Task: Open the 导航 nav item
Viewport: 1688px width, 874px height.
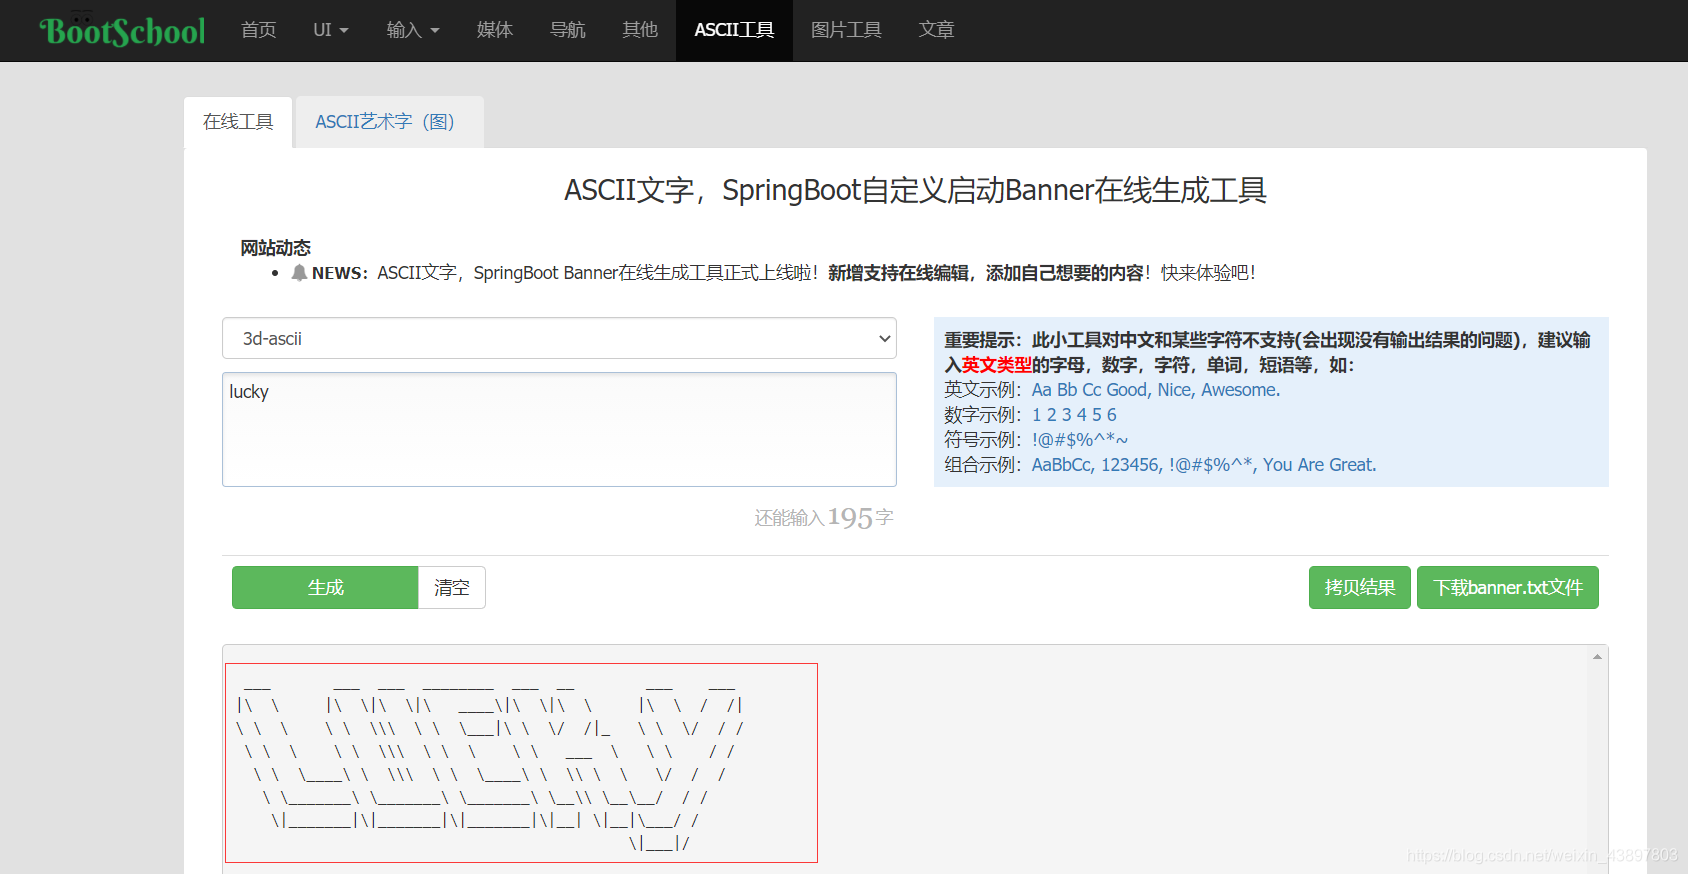Action: point(568,30)
